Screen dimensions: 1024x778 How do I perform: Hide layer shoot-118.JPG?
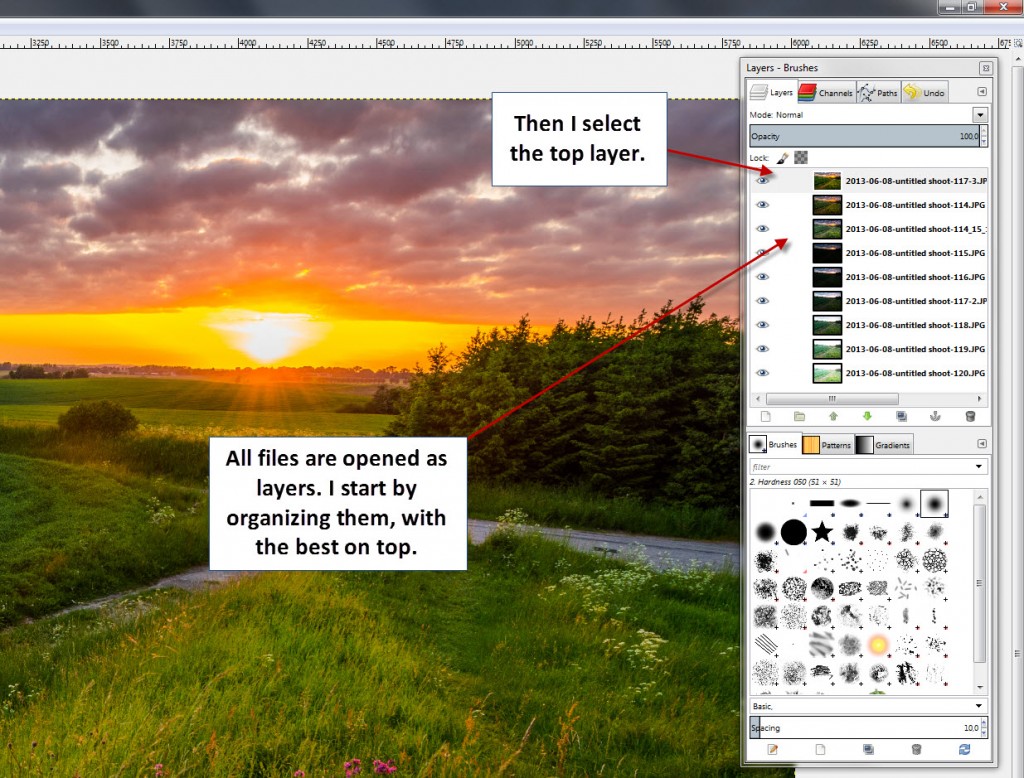pyautogui.click(x=762, y=325)
